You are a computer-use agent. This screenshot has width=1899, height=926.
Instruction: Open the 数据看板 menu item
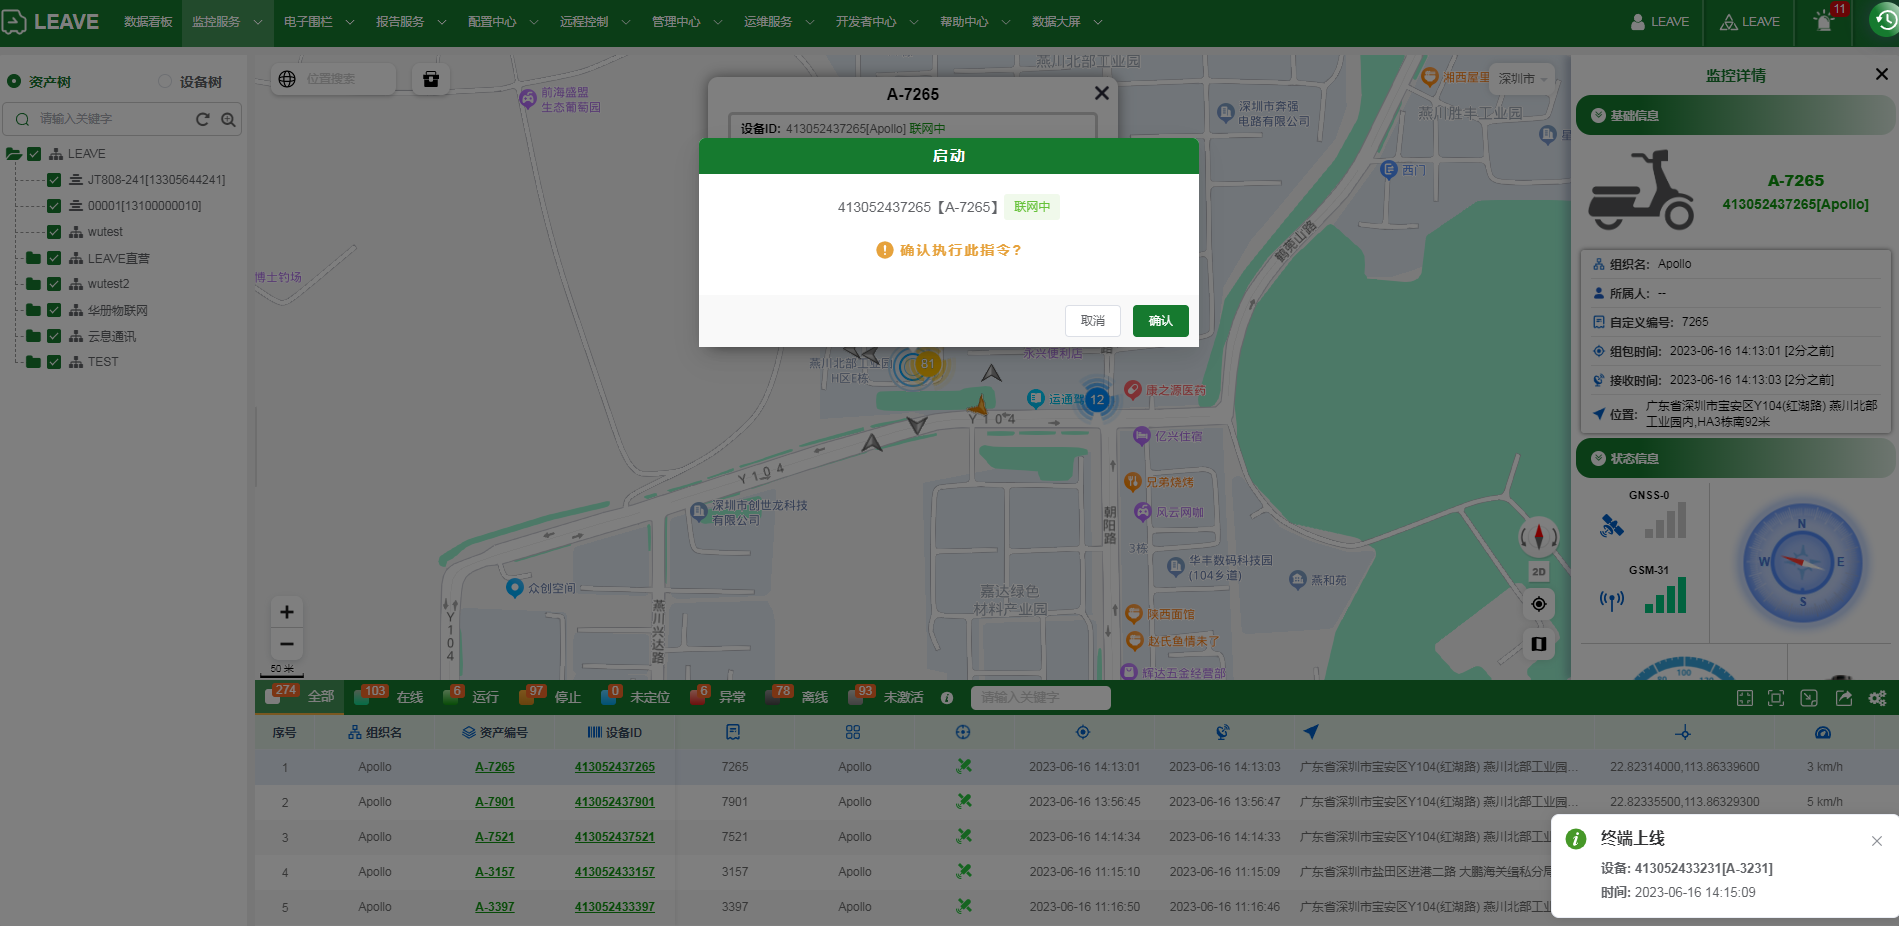coord(148,22)
